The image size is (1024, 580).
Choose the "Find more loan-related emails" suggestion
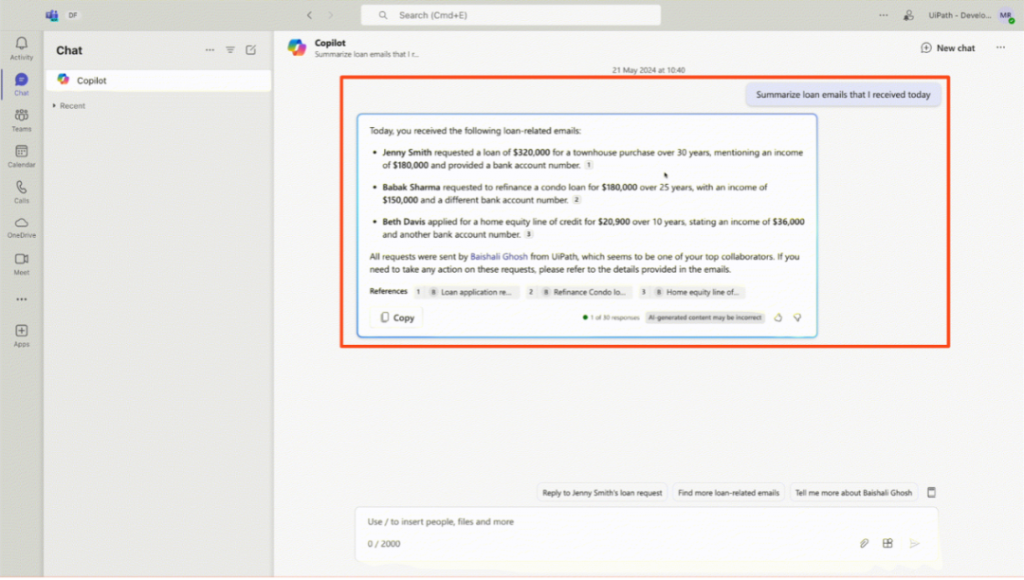tap(728, 493)
